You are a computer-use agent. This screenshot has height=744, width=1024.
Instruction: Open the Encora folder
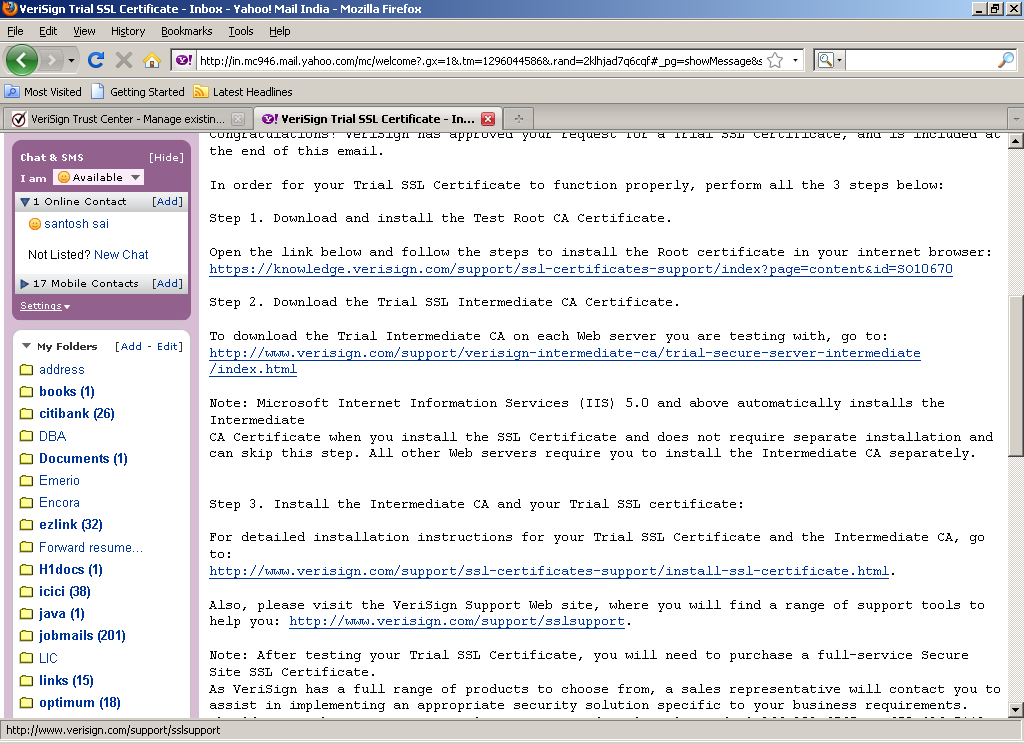[x=59, y=502]
